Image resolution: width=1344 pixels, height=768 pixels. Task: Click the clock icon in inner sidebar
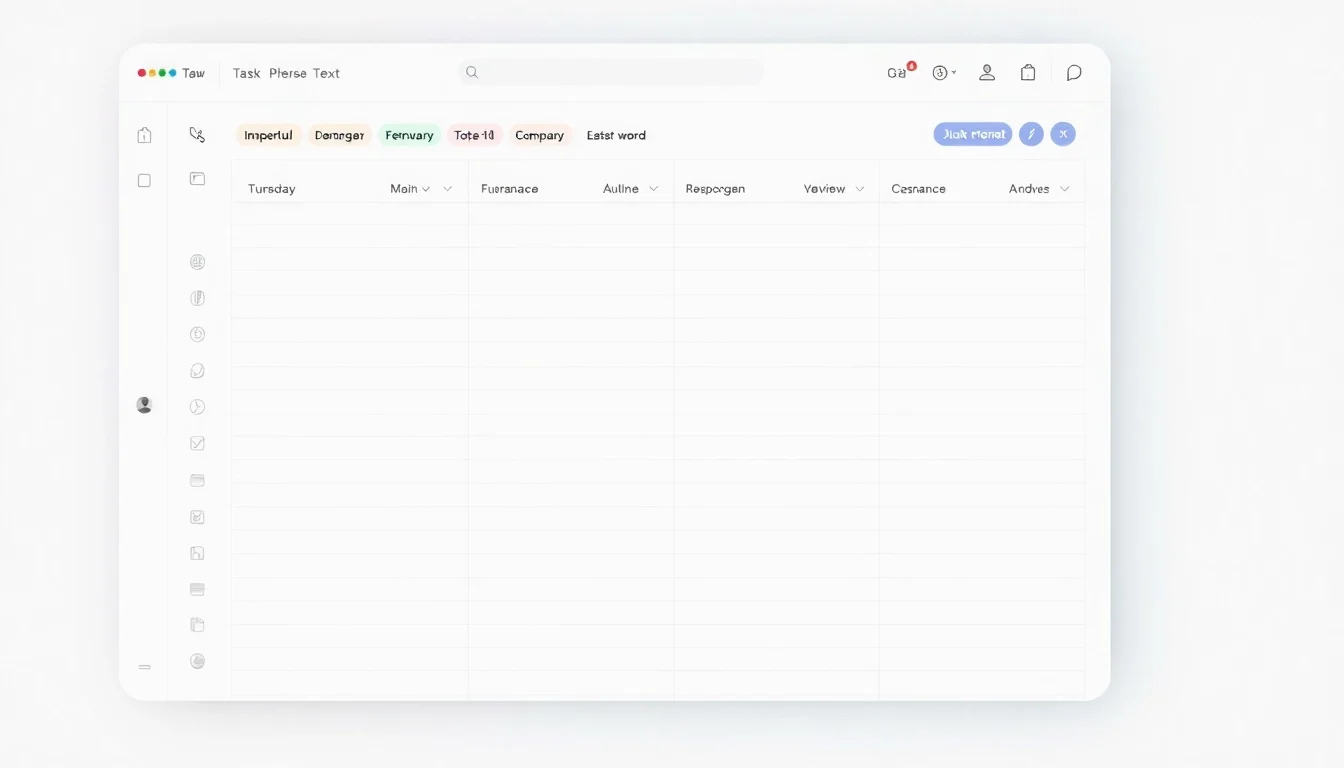(x=197, y=407)
